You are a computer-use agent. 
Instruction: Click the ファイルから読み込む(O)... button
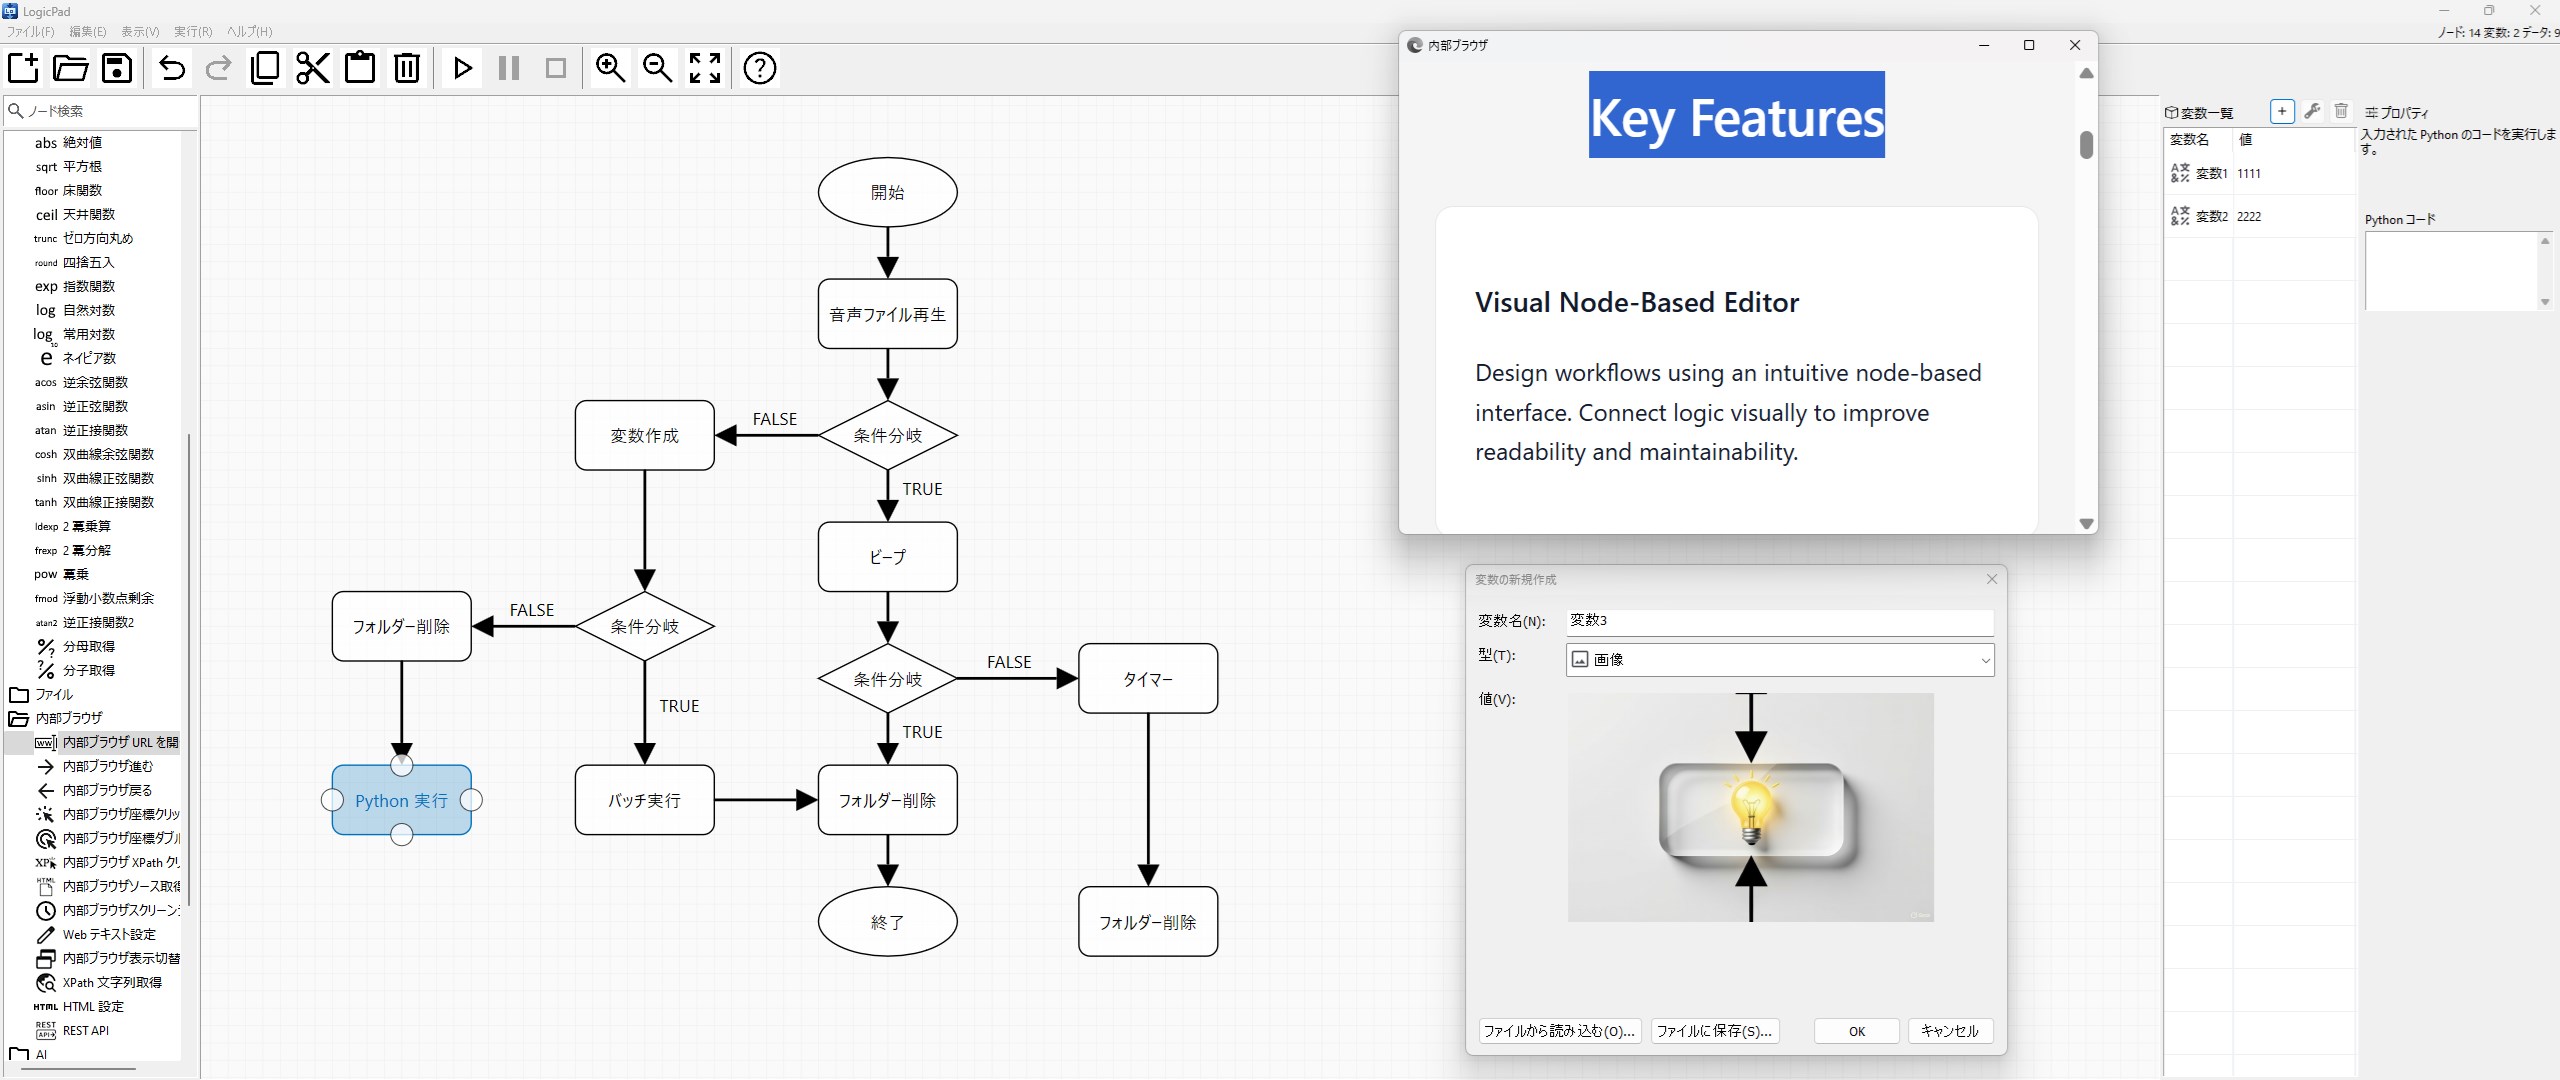(x=1559, y=1031)
